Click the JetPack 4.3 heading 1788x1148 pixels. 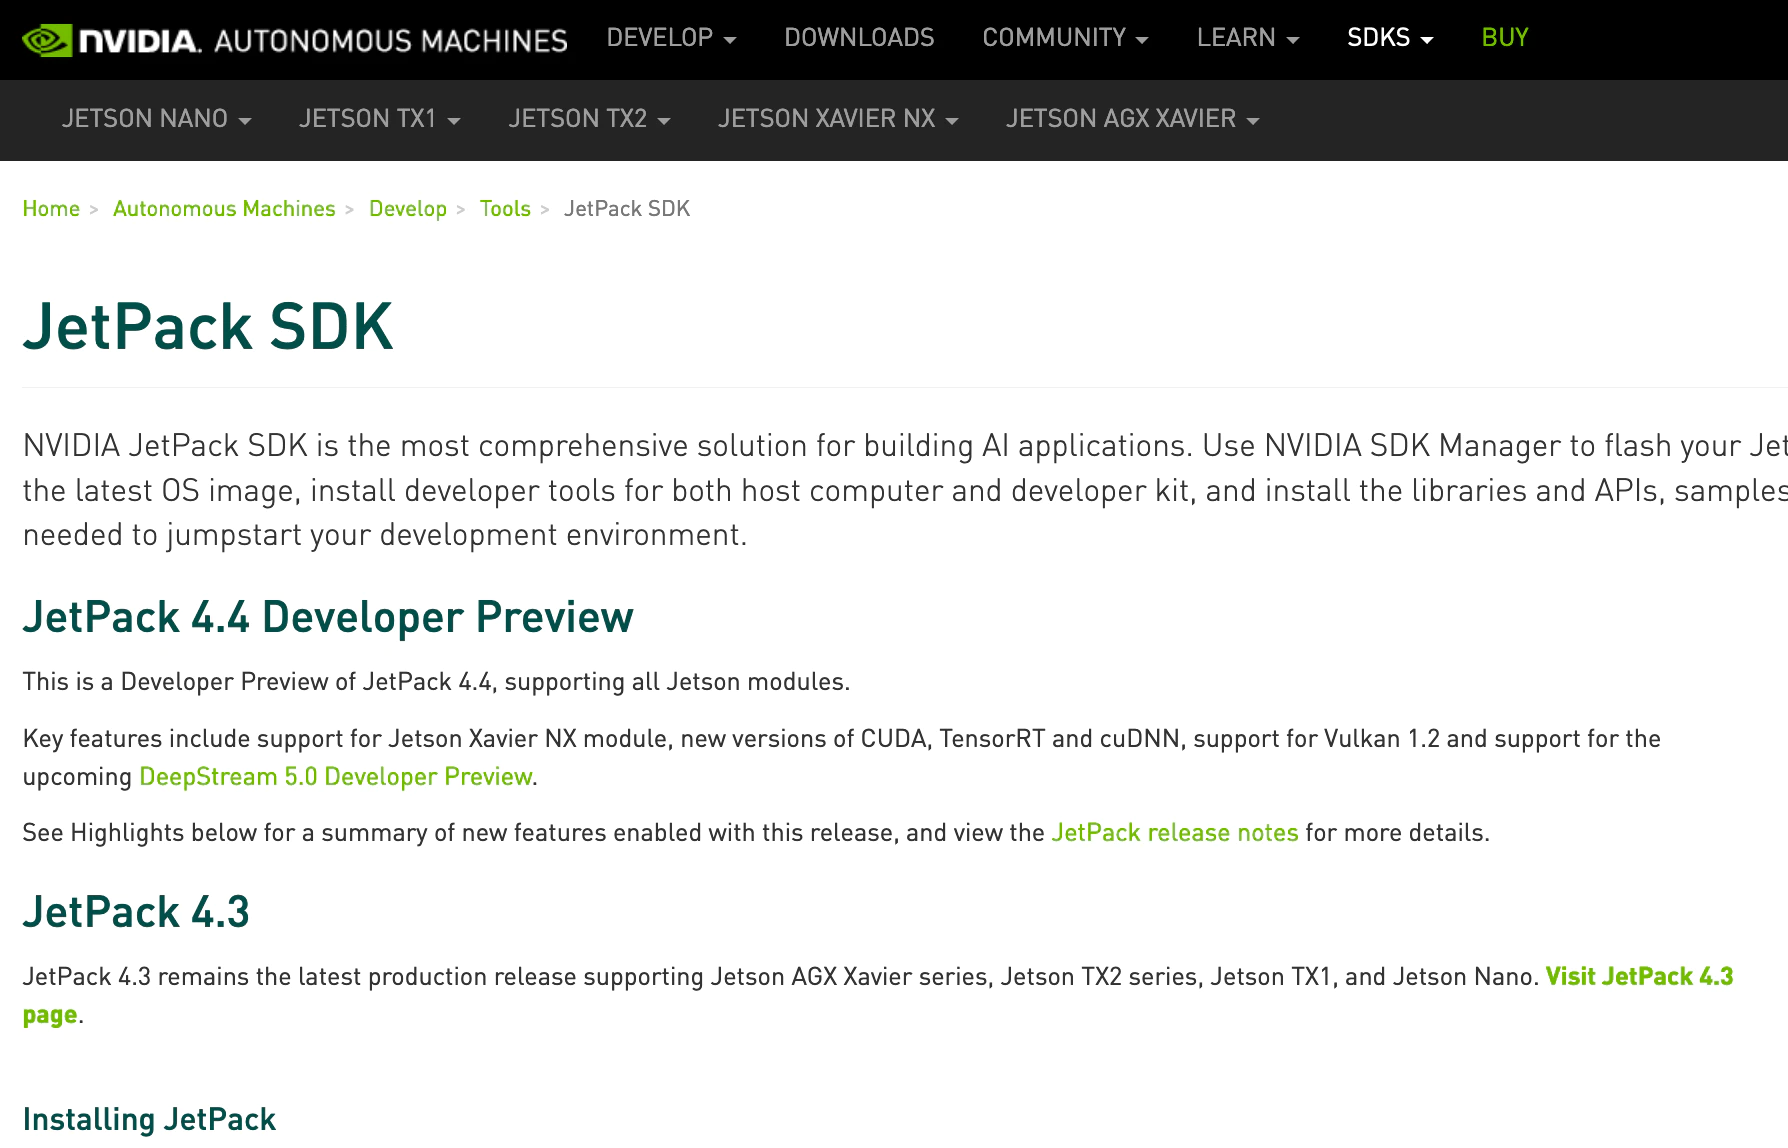click(x=136, y=912)
